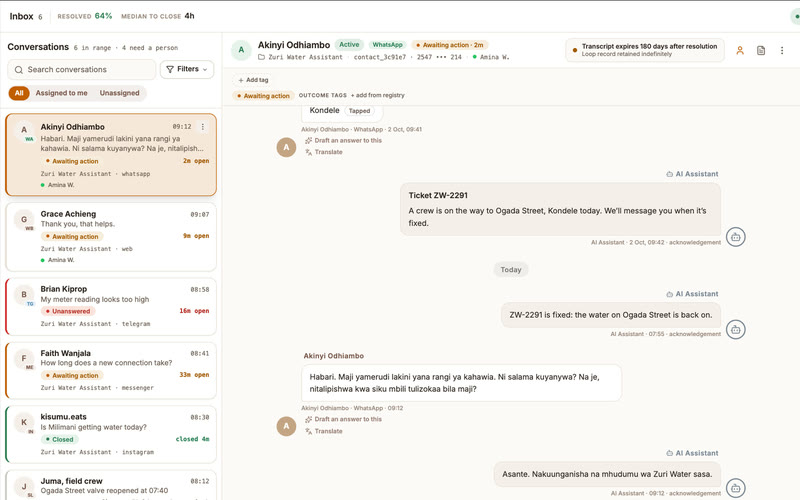800x500 pixels.
Task: Click Faith Wanjala's avatar in list
Action: click(23, 358)
